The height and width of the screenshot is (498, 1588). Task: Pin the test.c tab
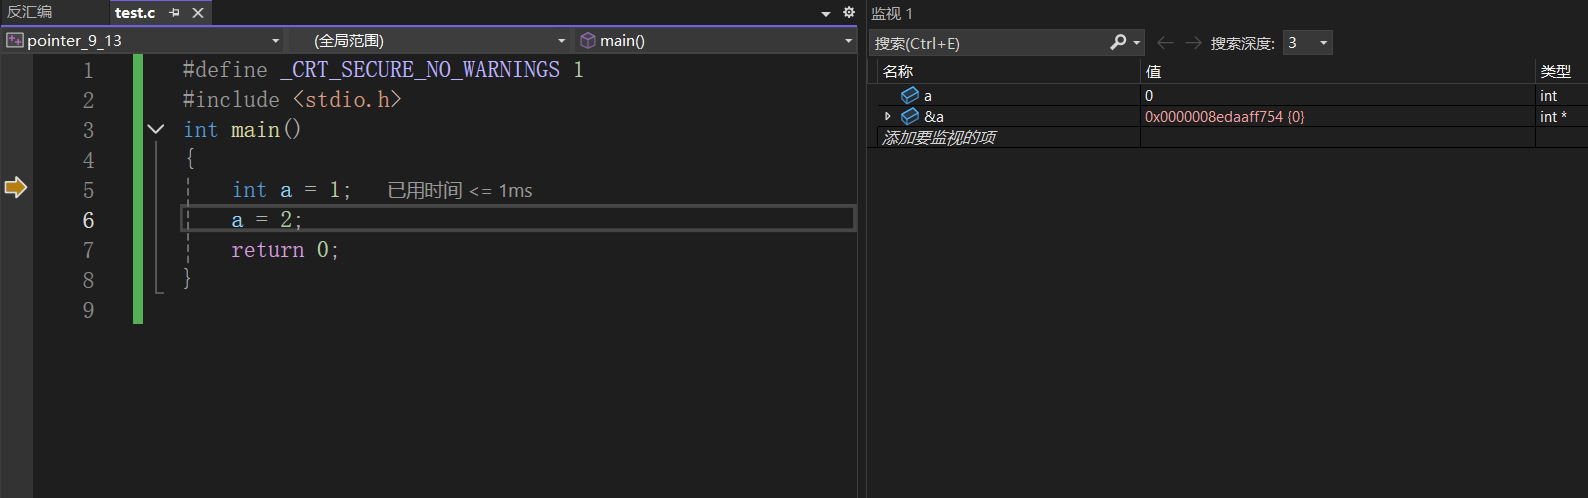click(174, 12)
